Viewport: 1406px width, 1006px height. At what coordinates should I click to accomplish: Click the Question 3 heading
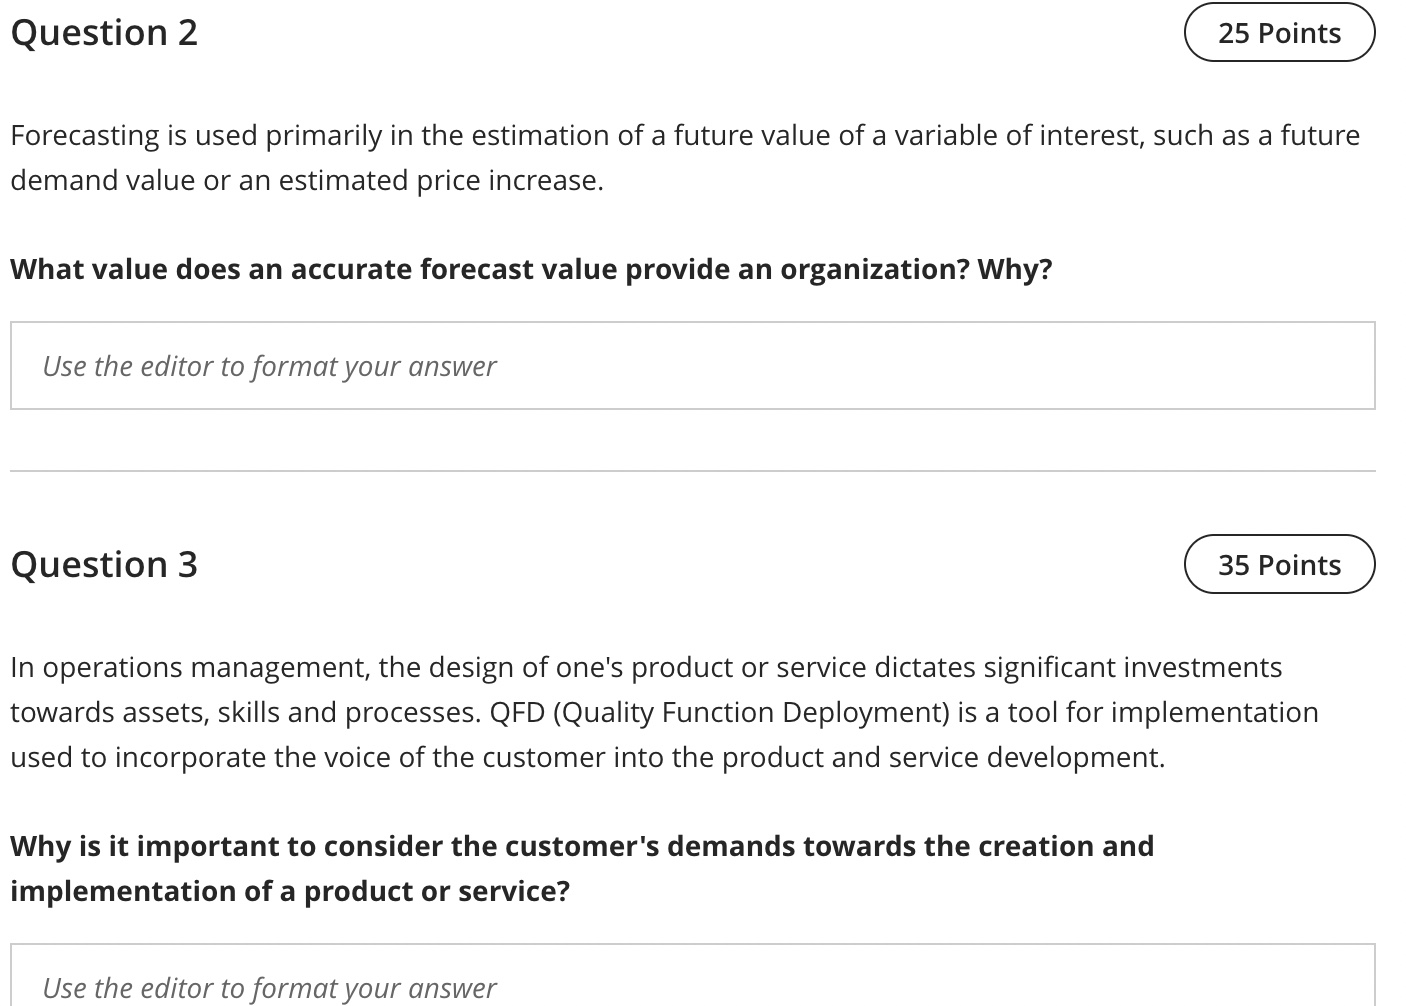coord(104,564)
